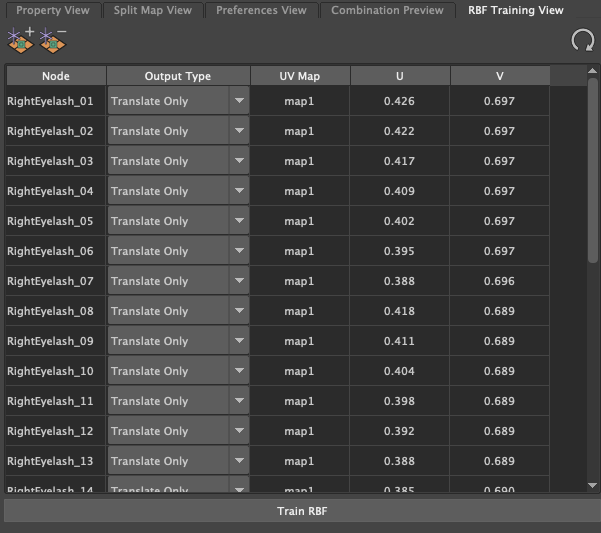Open Output Type dropdown for RightEyelash_05
This screenshot has width=601, height=533.
click(178, 221)
